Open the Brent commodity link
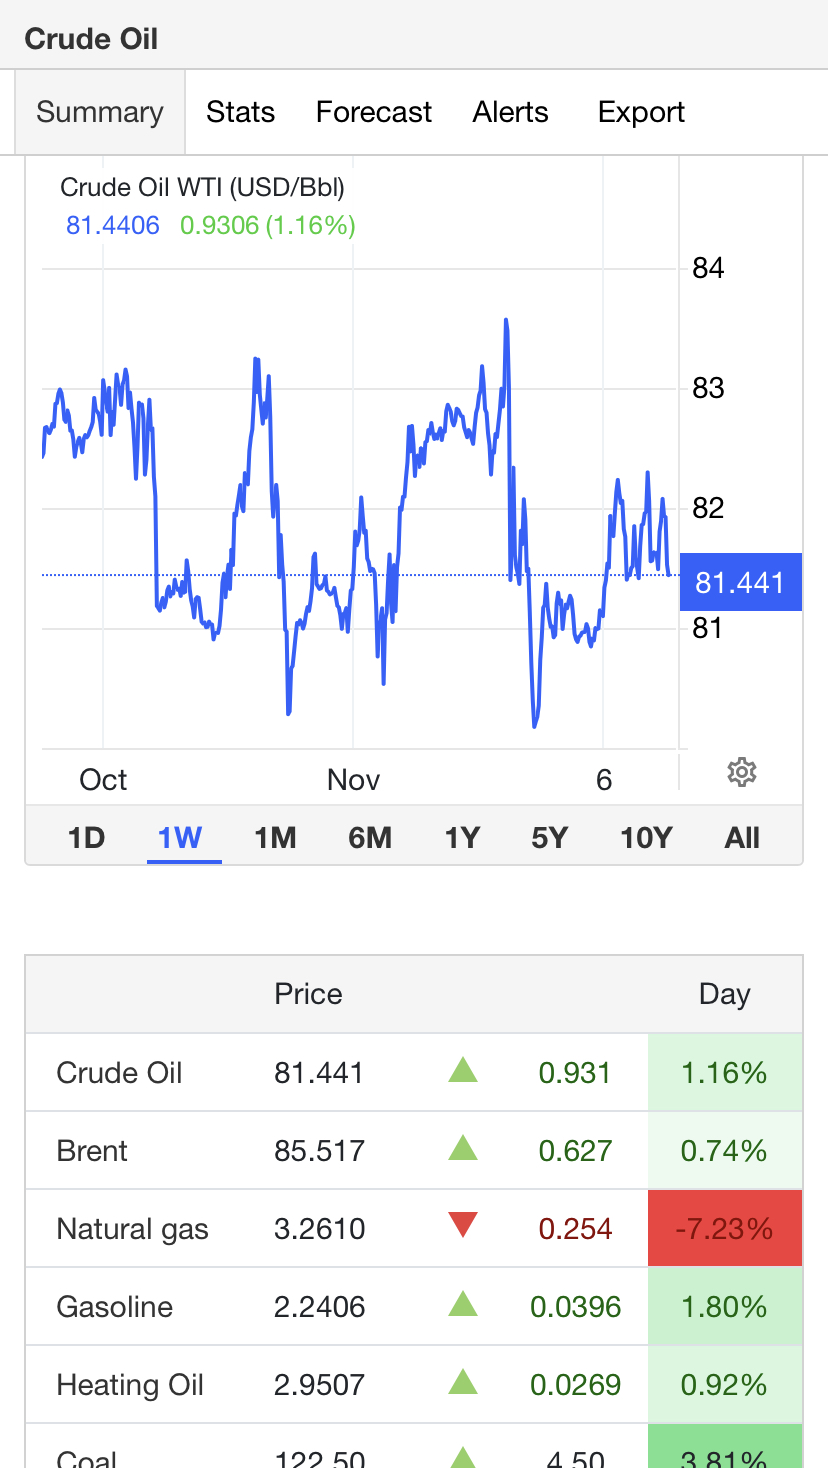Image resolution: width=828 pixels, height=1468 pixels. click(92, 1151)
